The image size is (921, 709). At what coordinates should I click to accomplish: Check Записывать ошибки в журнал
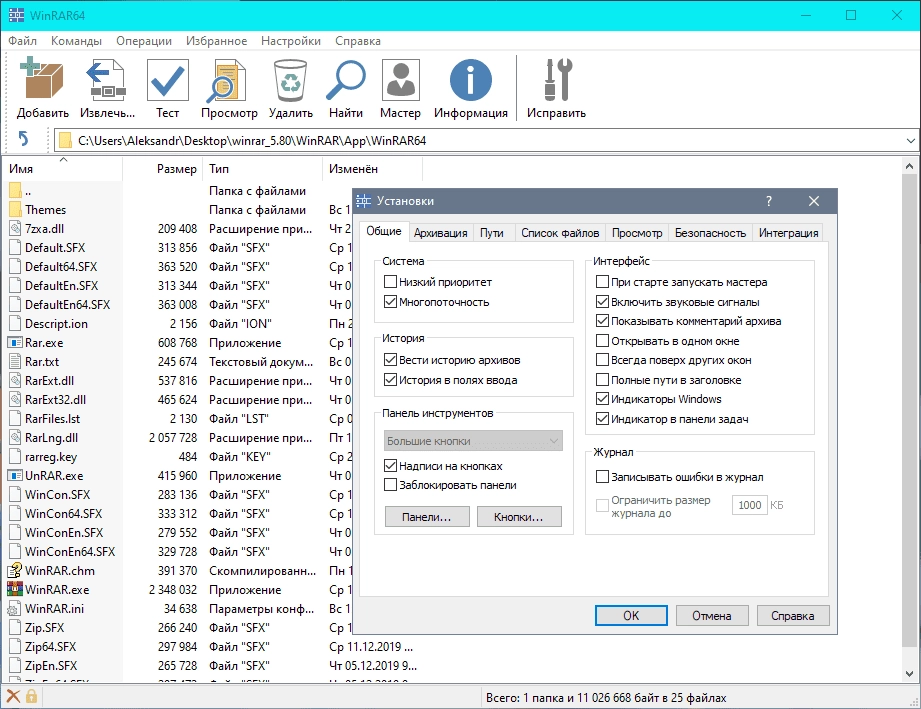point(602,476)
